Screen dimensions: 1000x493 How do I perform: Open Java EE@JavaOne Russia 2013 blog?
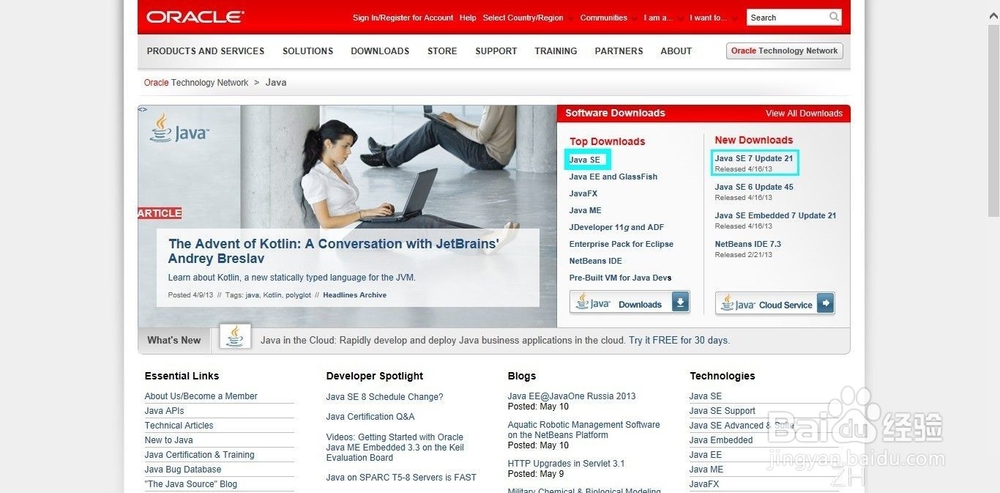point(571,396)
